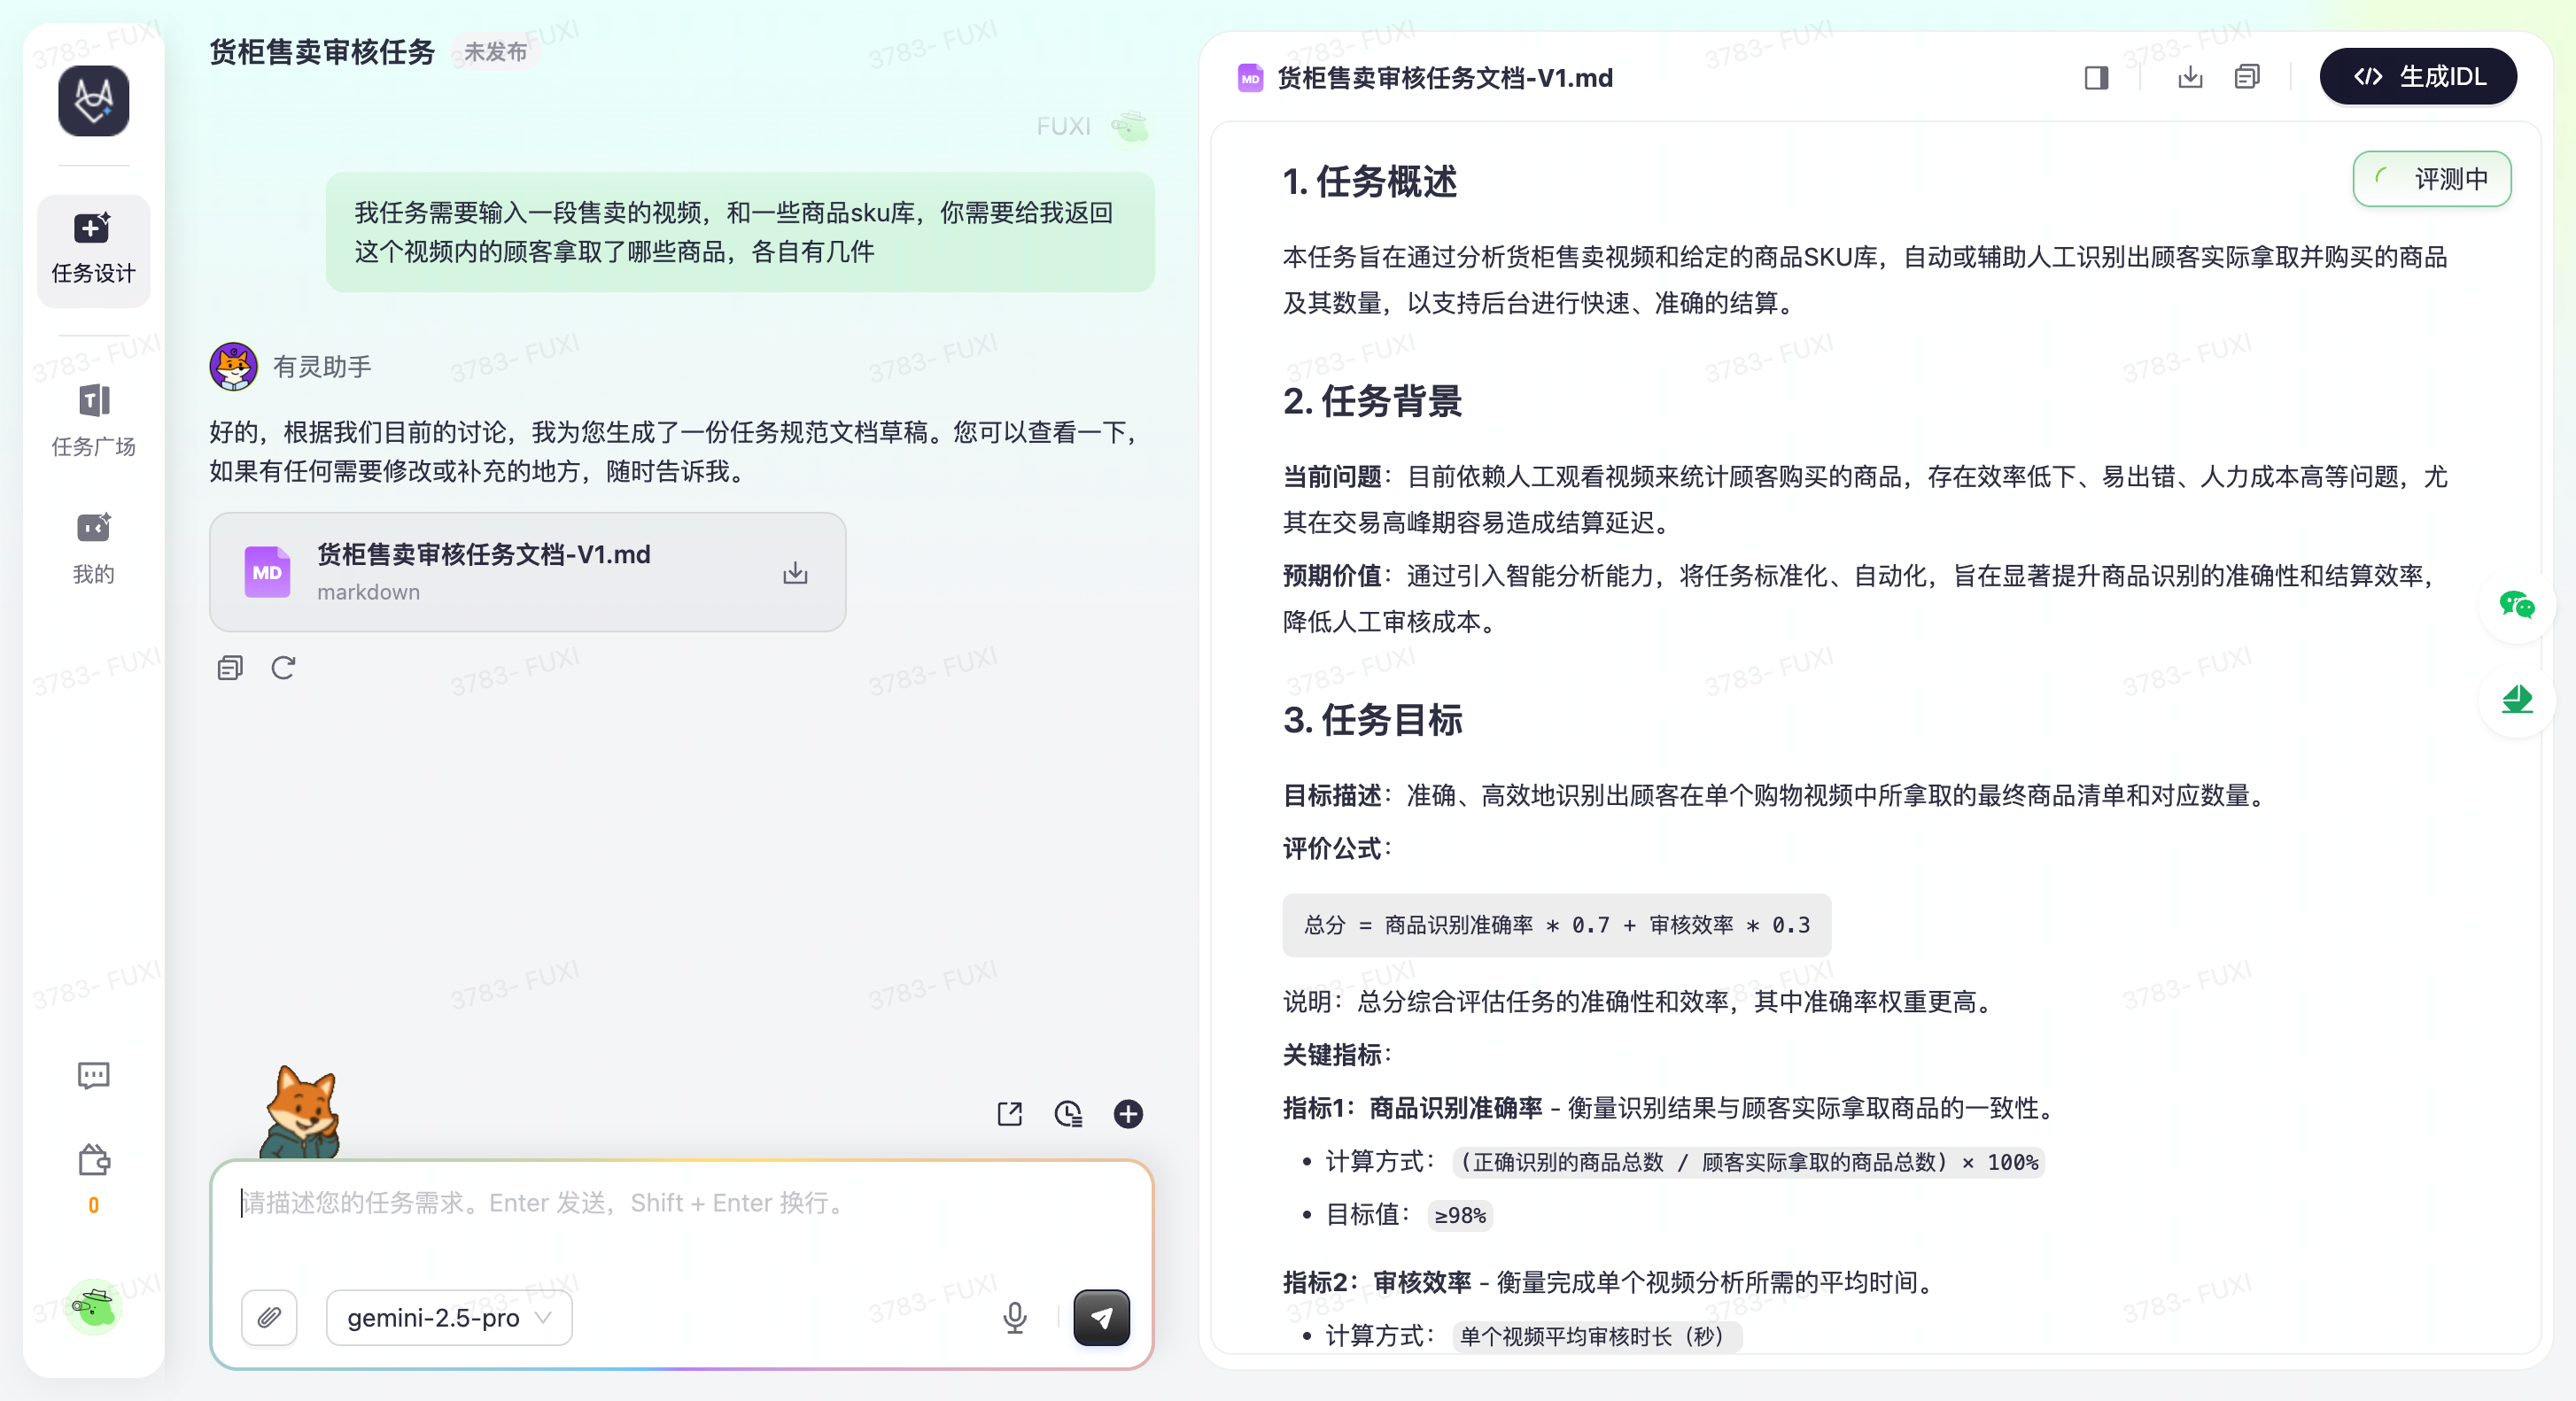Open 任务广场 in the sidebar
2576x1401 pixels.
click(x=93, y=420)
